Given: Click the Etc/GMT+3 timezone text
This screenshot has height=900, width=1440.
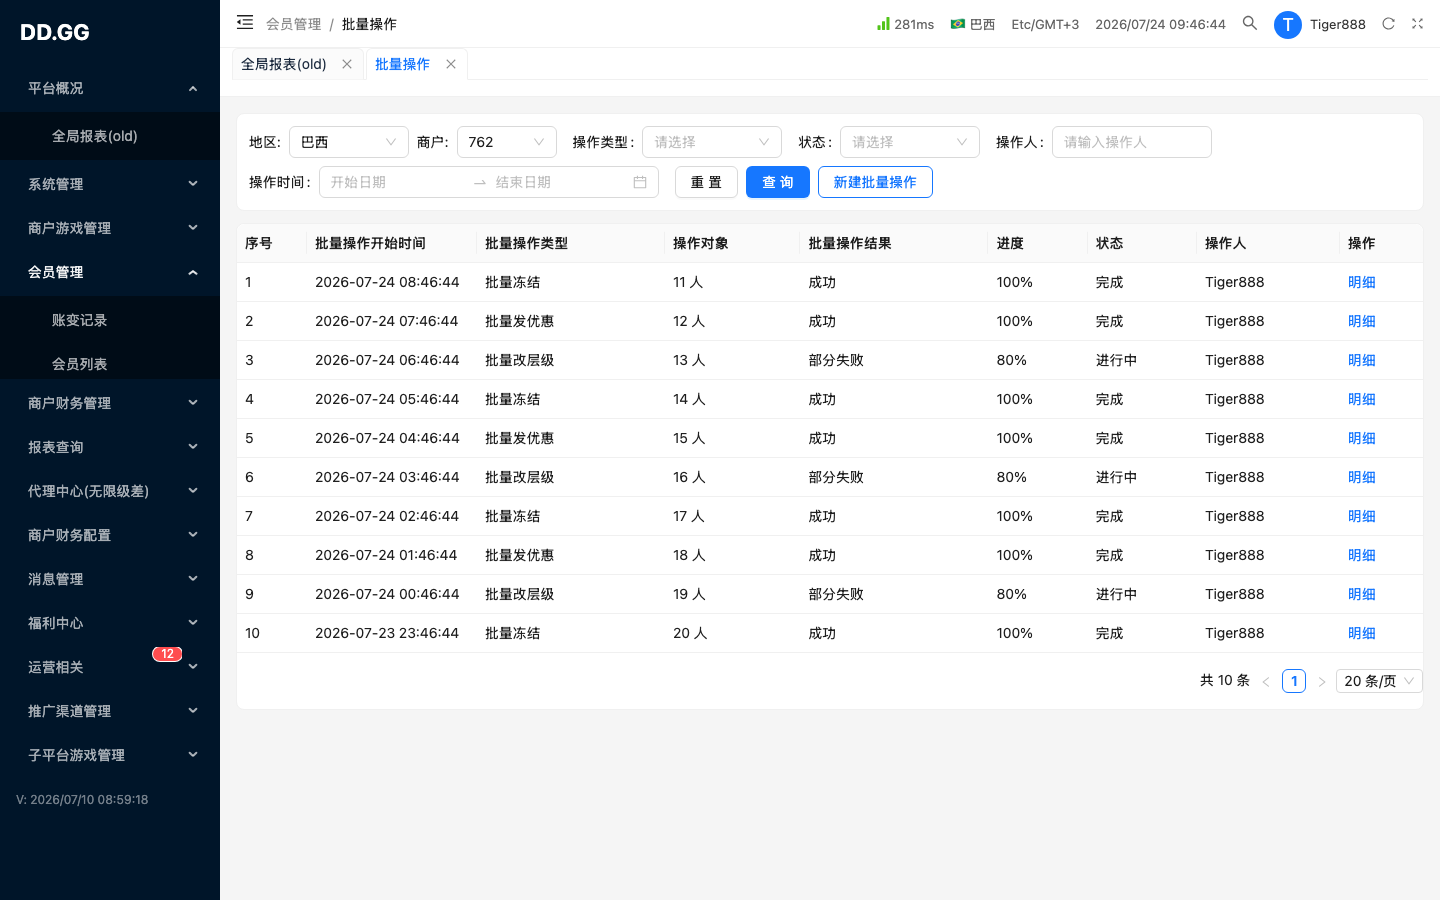Looking at the screenshot, I should pyautogui.click(x=1045, y=24).
